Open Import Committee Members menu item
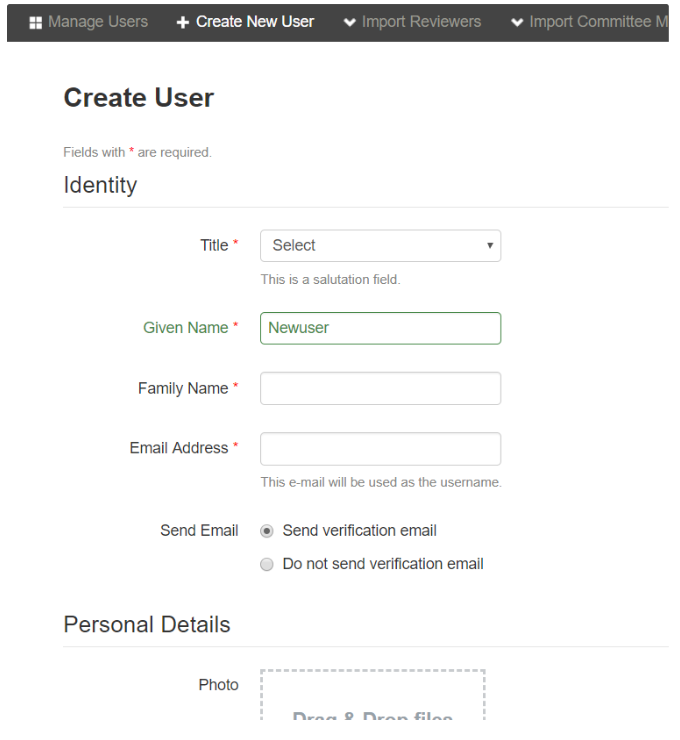The height and width of the screenshot is (740, 680). tap(590, 22)
